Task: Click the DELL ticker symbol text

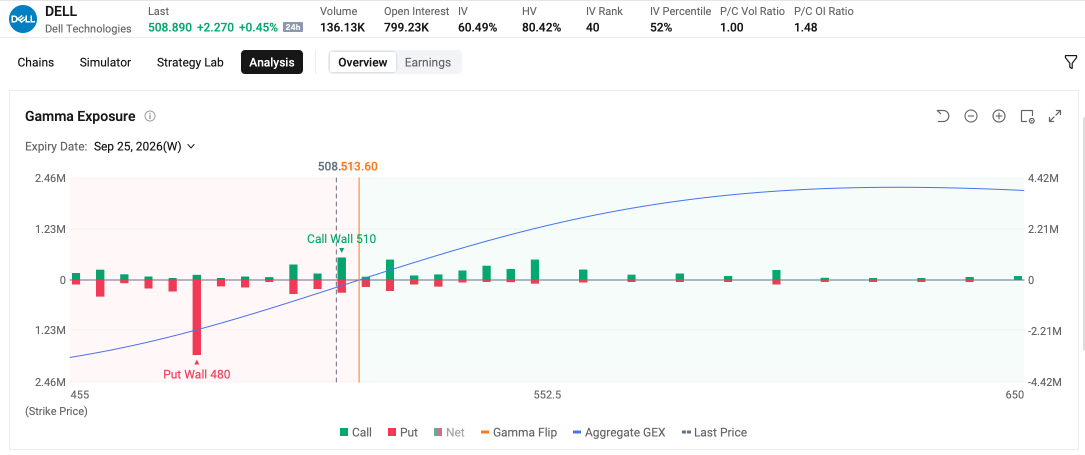Action: [x=61, y=11]
